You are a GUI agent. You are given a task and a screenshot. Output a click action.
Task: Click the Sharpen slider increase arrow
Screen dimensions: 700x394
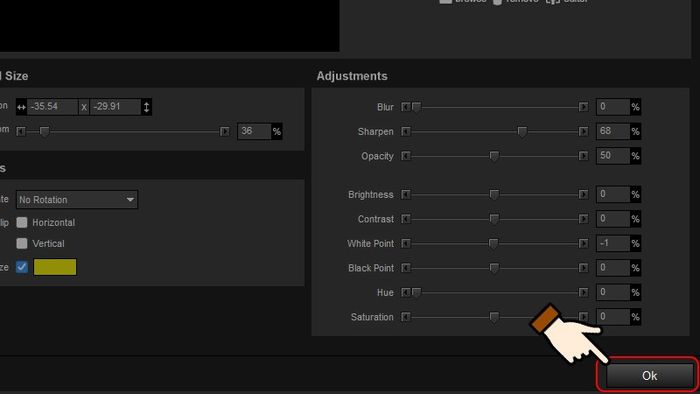point(583,132)
